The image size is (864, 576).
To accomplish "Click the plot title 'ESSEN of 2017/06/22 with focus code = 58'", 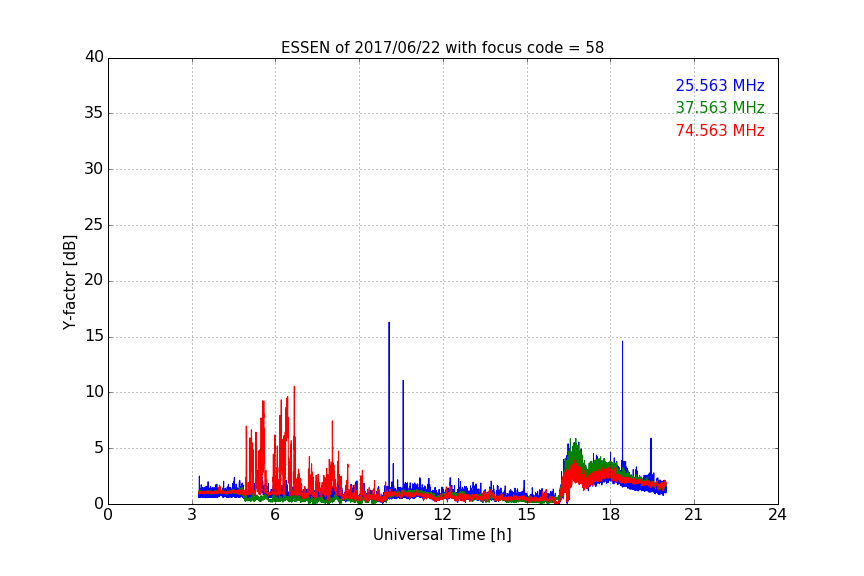I will 442,48.
